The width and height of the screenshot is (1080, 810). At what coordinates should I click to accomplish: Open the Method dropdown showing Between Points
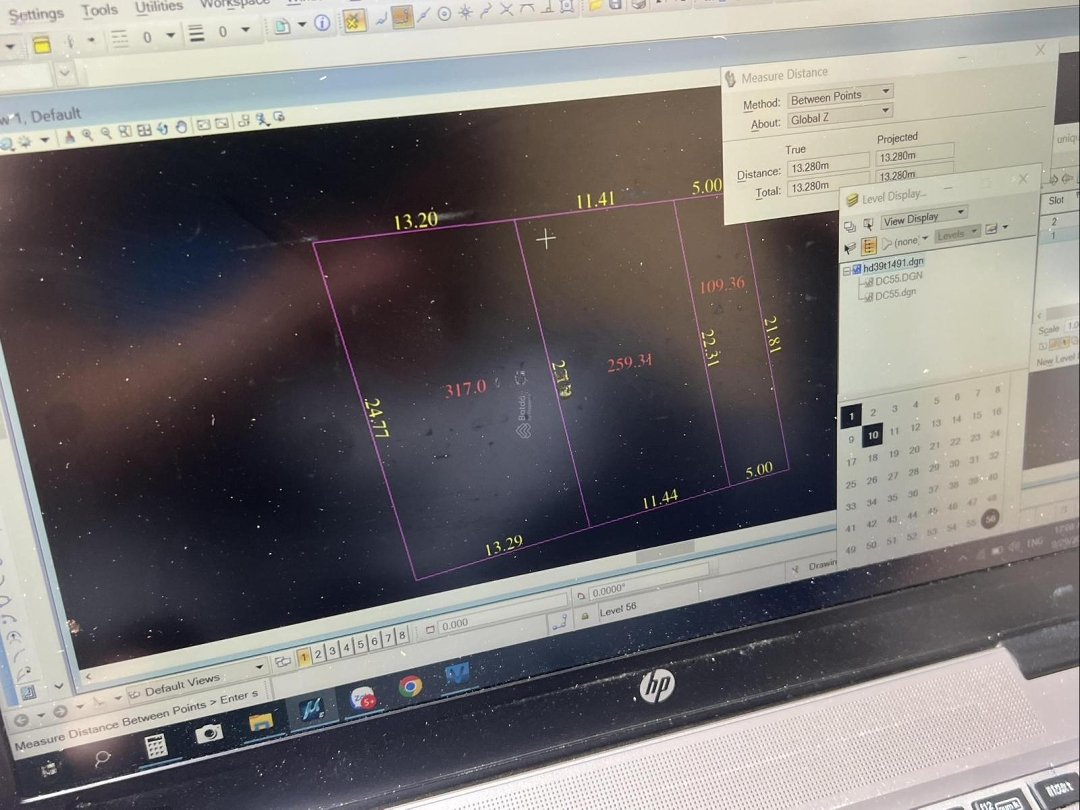point(839,97)
